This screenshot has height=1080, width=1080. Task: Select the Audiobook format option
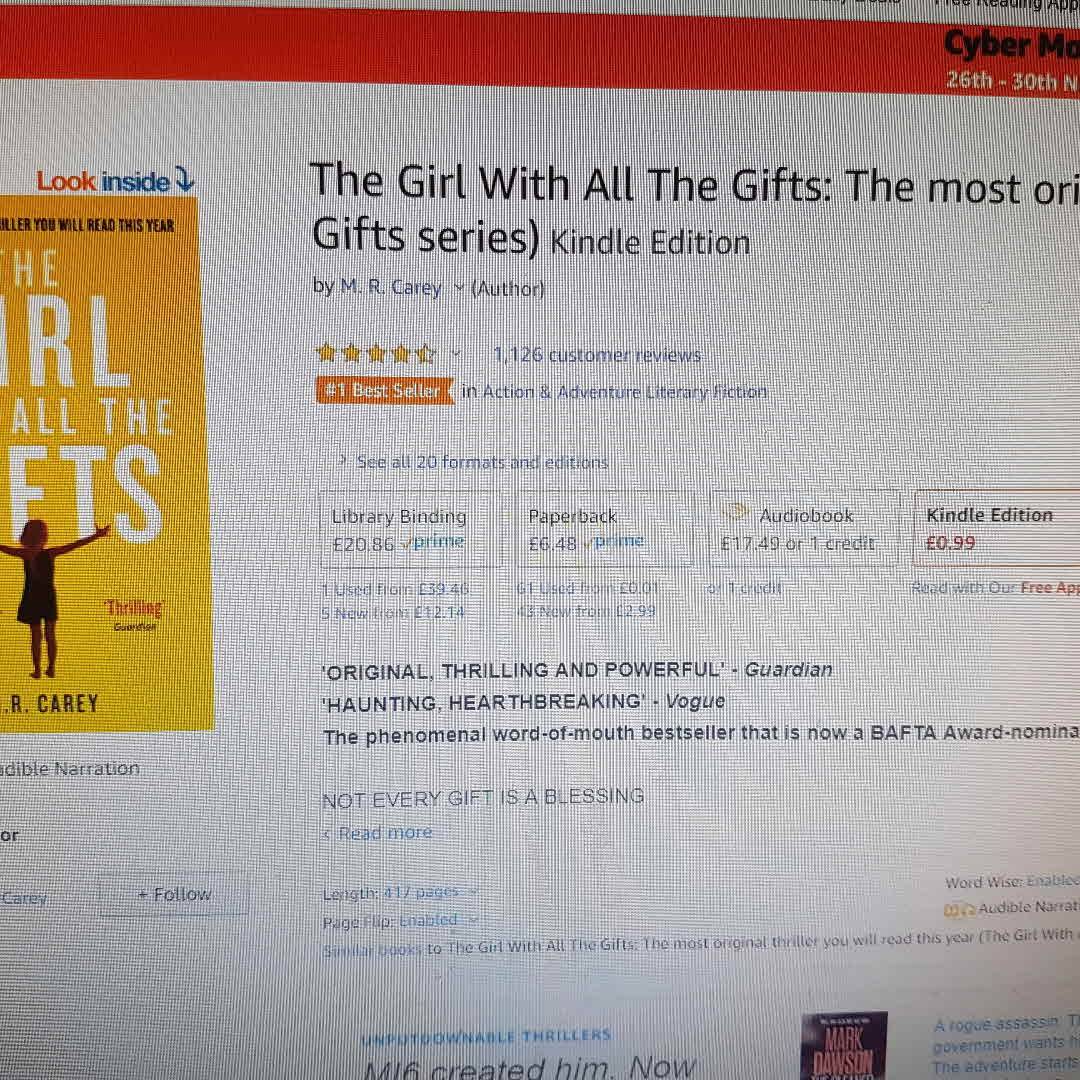803,529
